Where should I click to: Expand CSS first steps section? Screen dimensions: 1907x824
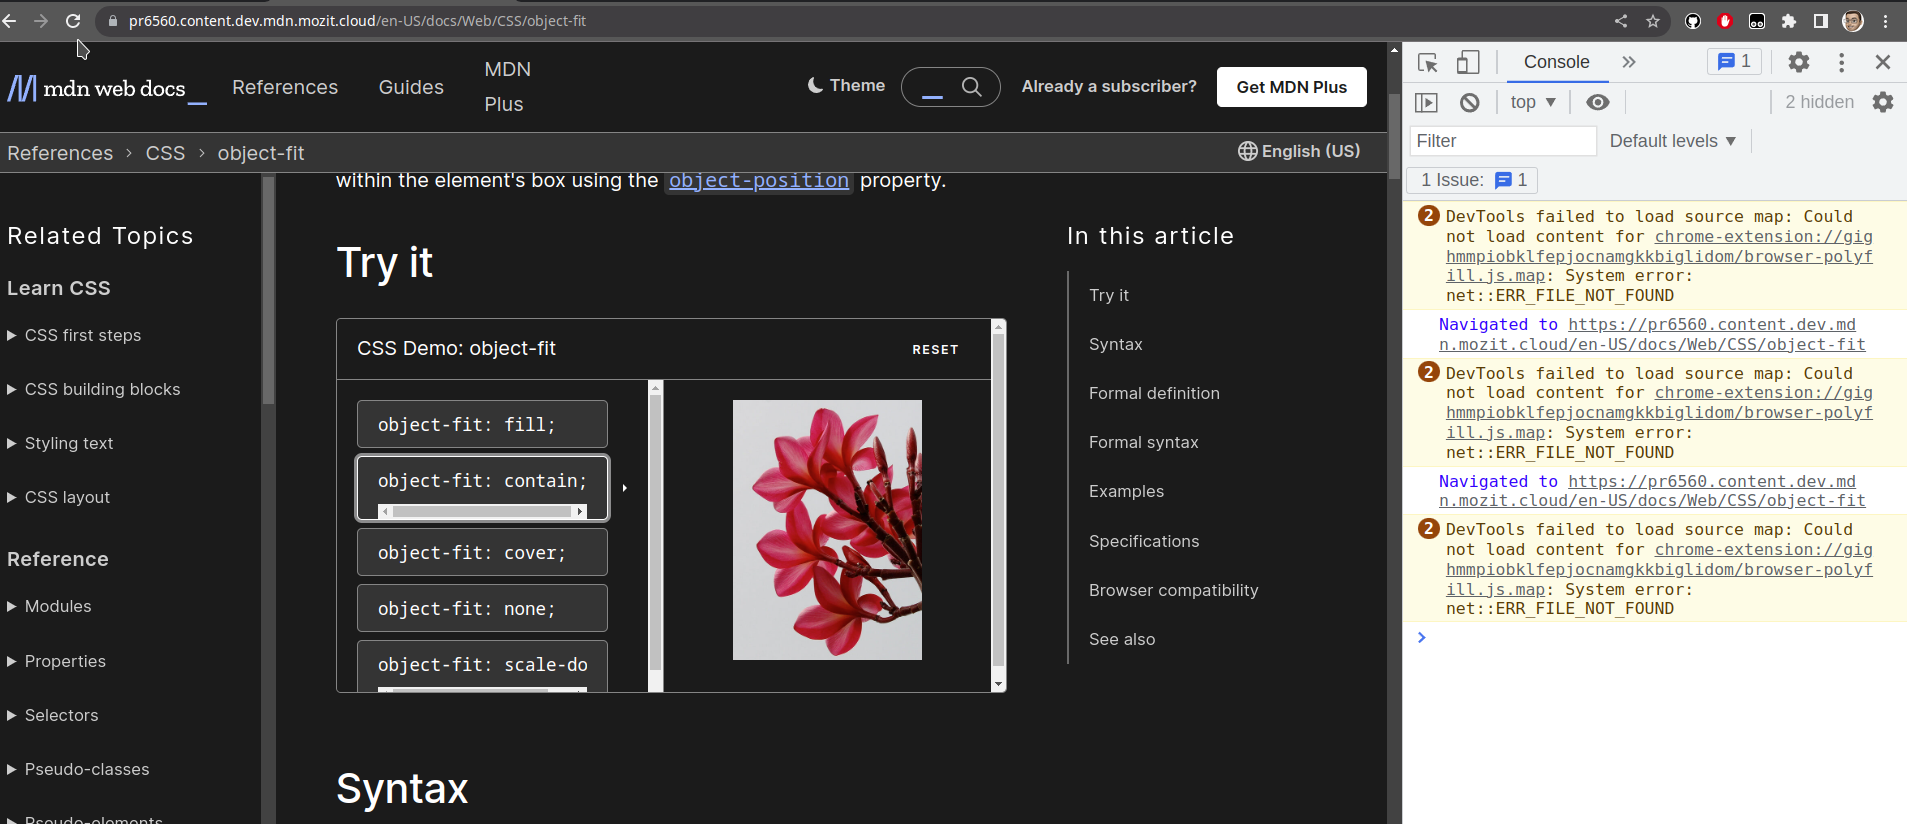(74, 335)
